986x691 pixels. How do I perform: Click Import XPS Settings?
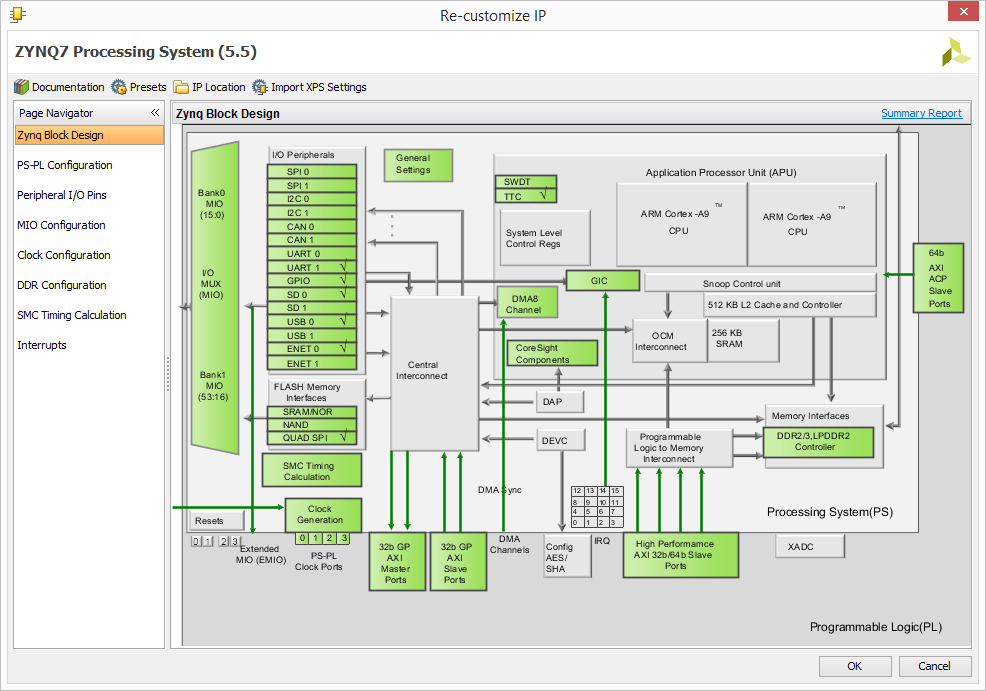309,87
